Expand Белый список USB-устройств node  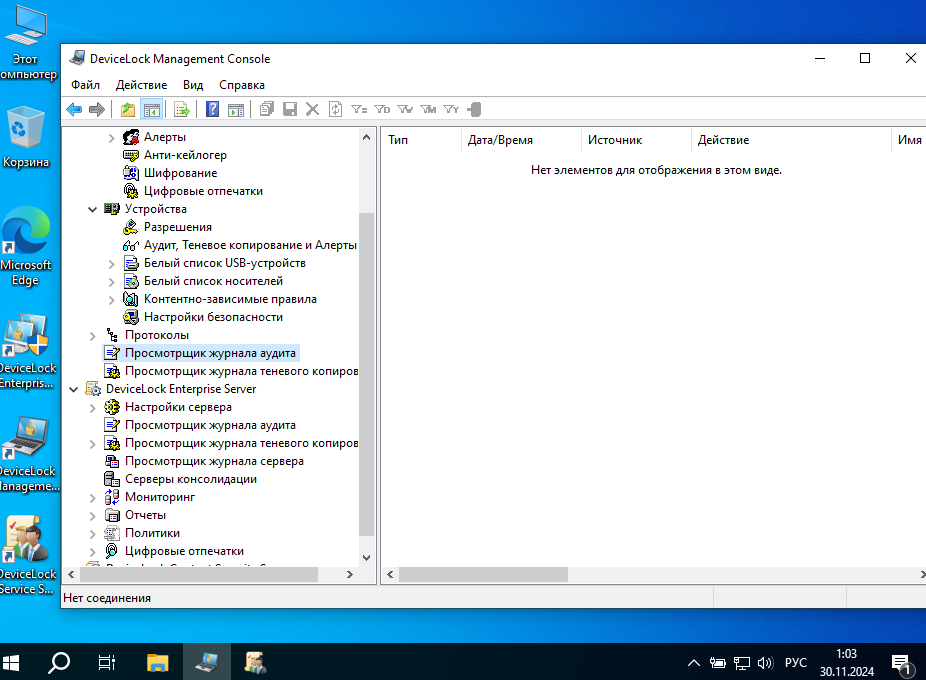pyautogui.click(x=112, y=263)
